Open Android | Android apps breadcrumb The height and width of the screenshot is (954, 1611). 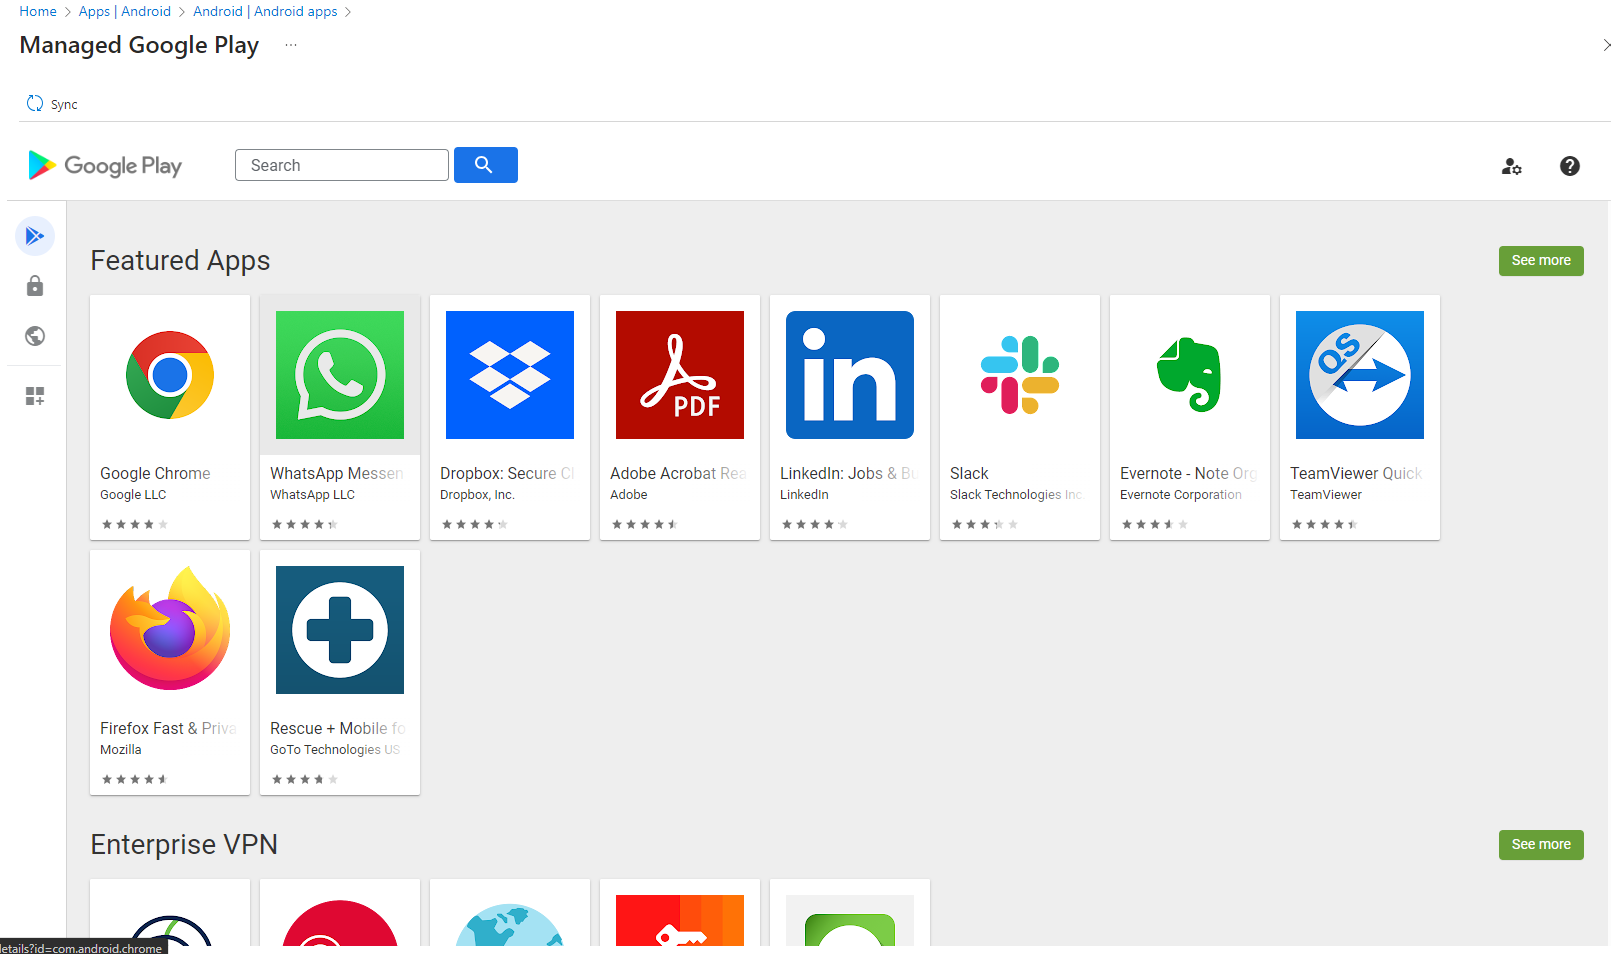(266, 11)
